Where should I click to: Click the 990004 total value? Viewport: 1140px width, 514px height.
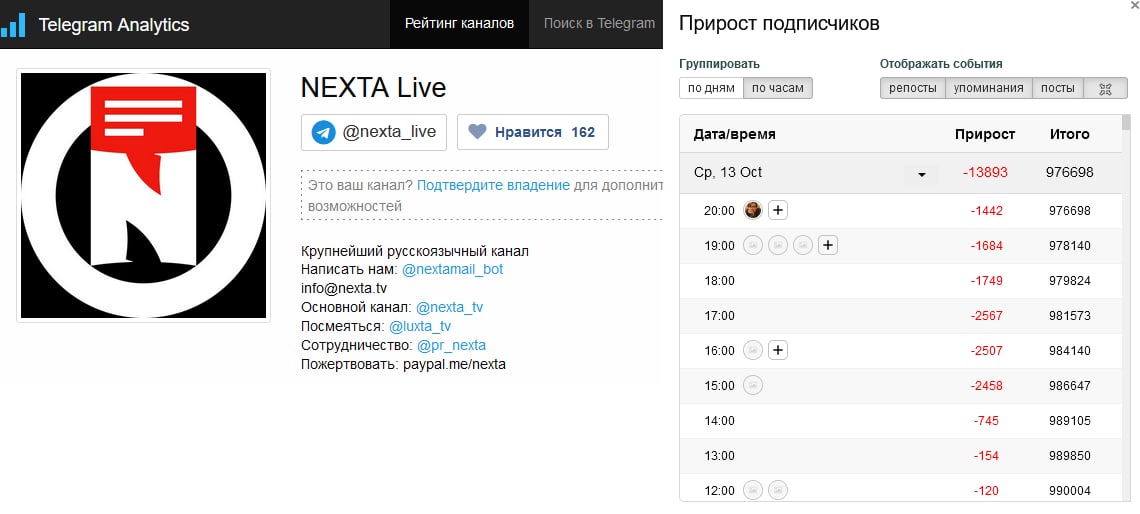pyautogui.click(x=1069, y=491)
